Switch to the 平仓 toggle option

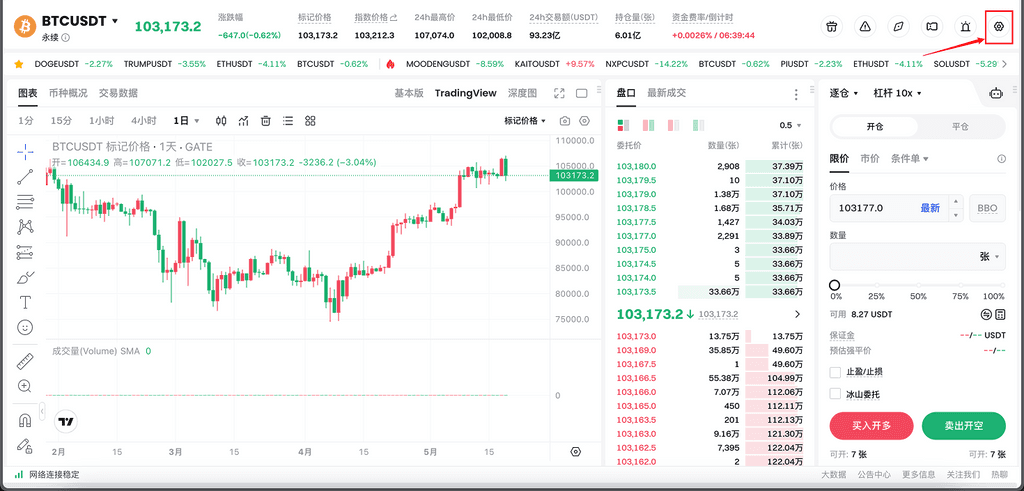click(960, 127)
